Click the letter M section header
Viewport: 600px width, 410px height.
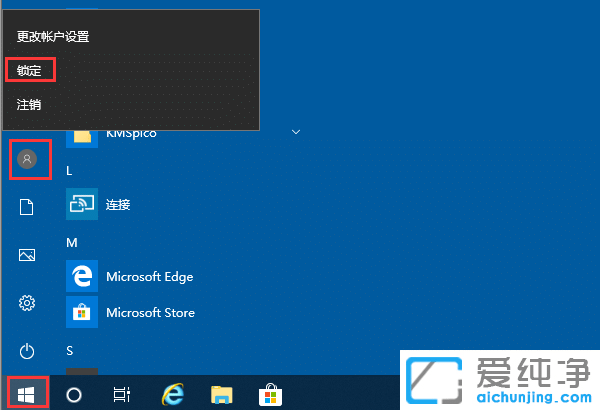(72, 243)
